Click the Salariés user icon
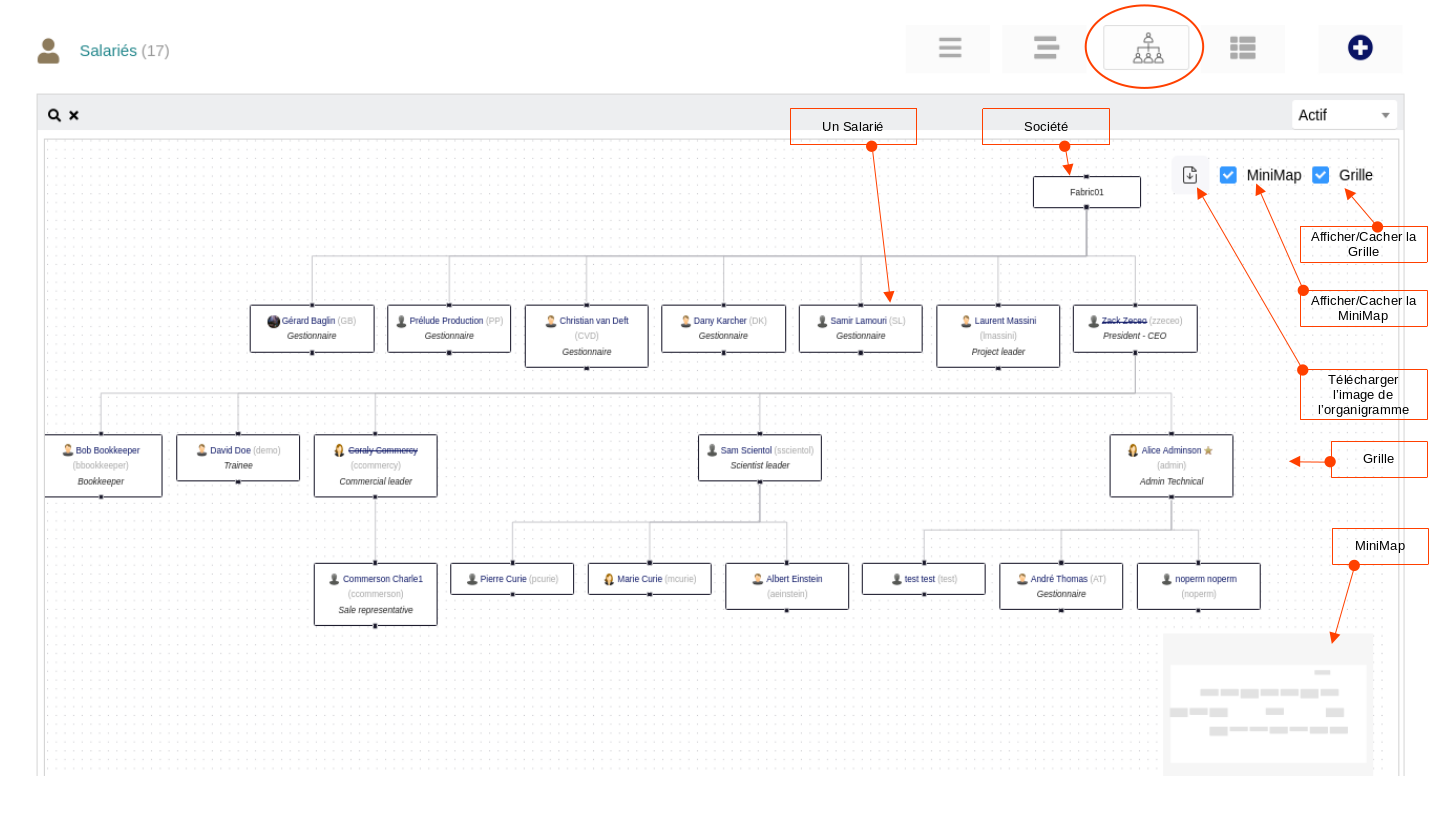 pos(48,51)
